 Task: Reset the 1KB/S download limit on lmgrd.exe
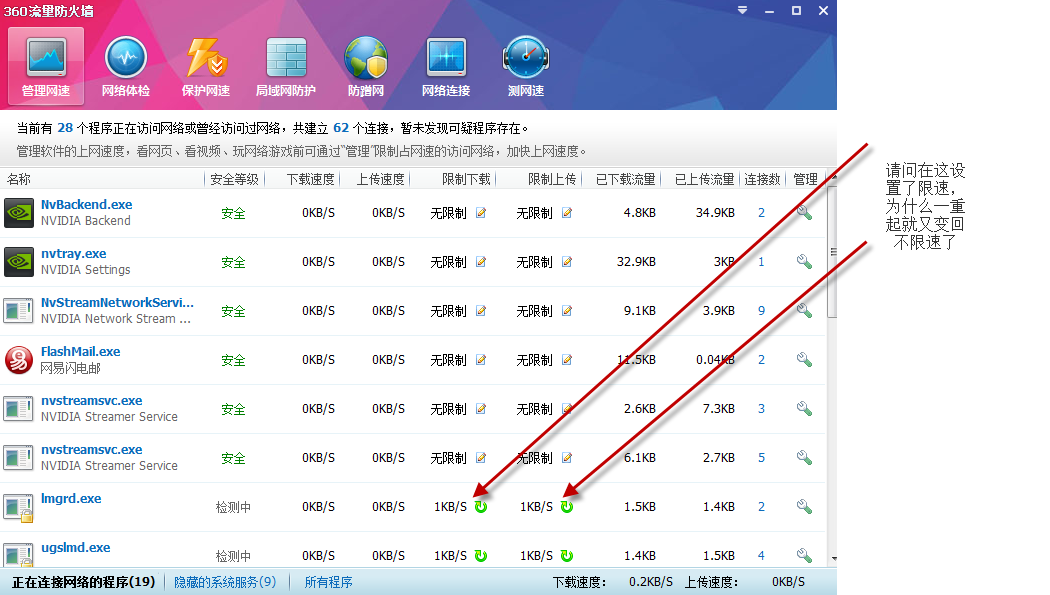click(x=481, y=507)
